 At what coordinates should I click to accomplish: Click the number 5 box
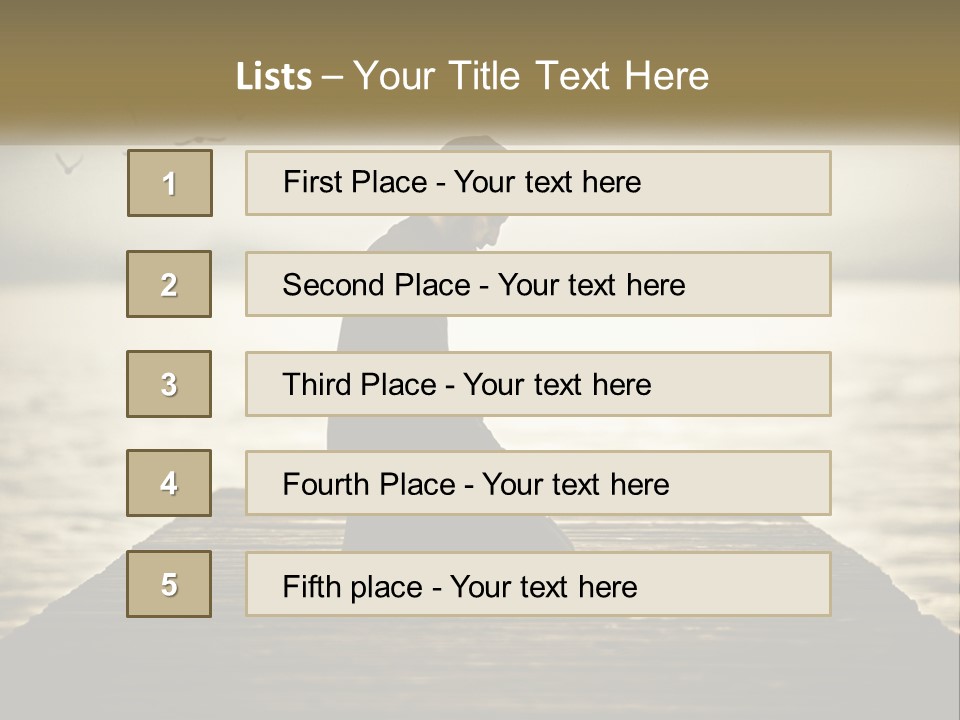[169, 584]
